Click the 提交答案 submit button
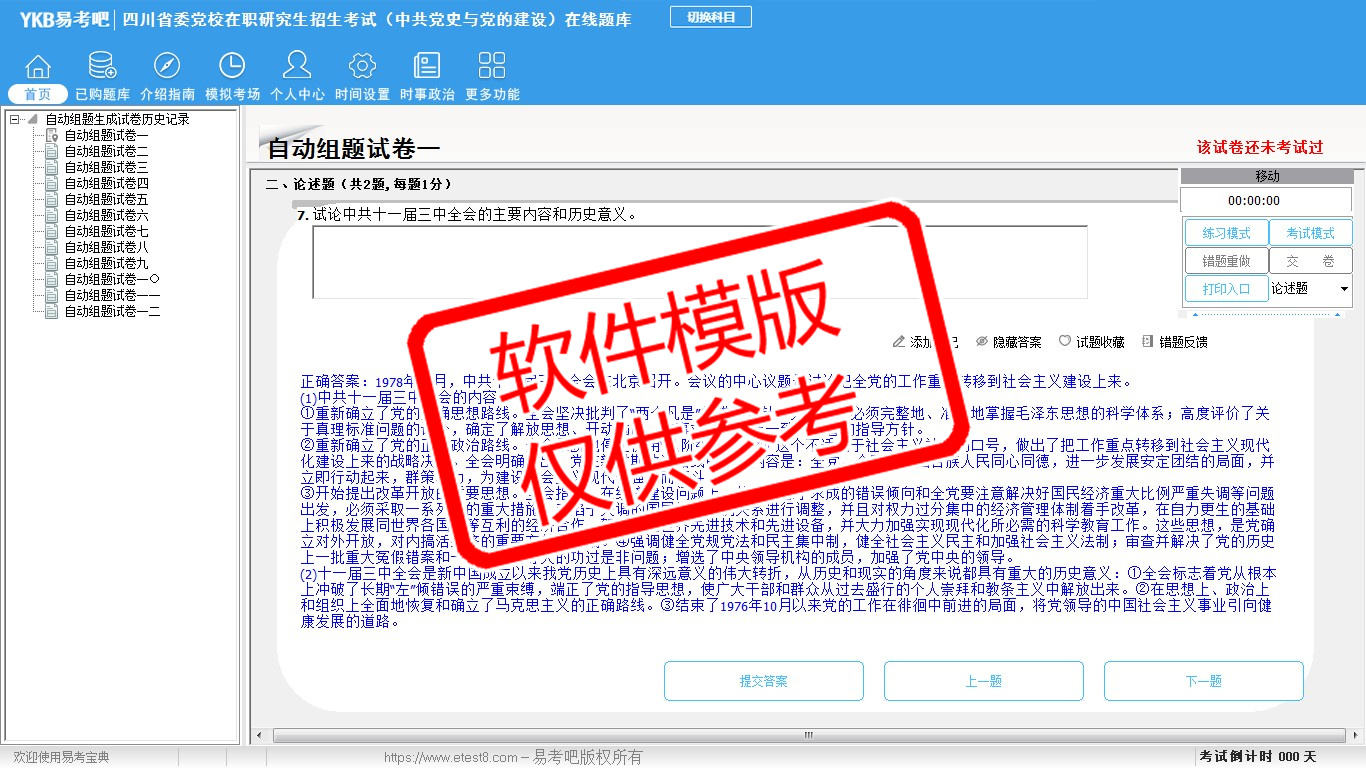Viewport: 1366px width, 768px height. (764, 681)
